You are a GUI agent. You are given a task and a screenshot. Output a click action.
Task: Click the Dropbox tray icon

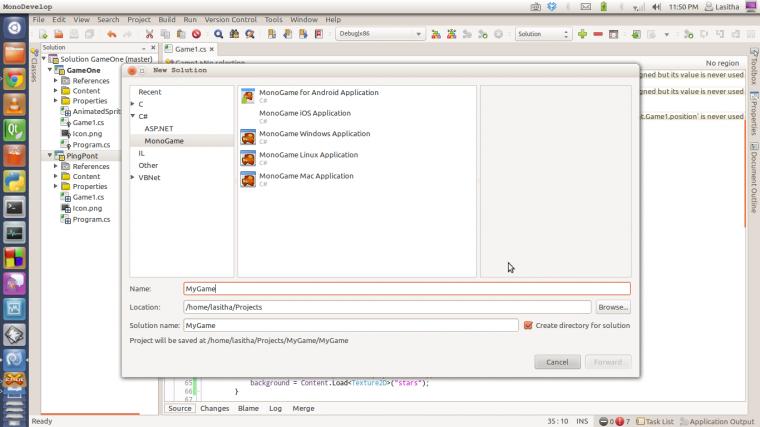coord(552,7)
